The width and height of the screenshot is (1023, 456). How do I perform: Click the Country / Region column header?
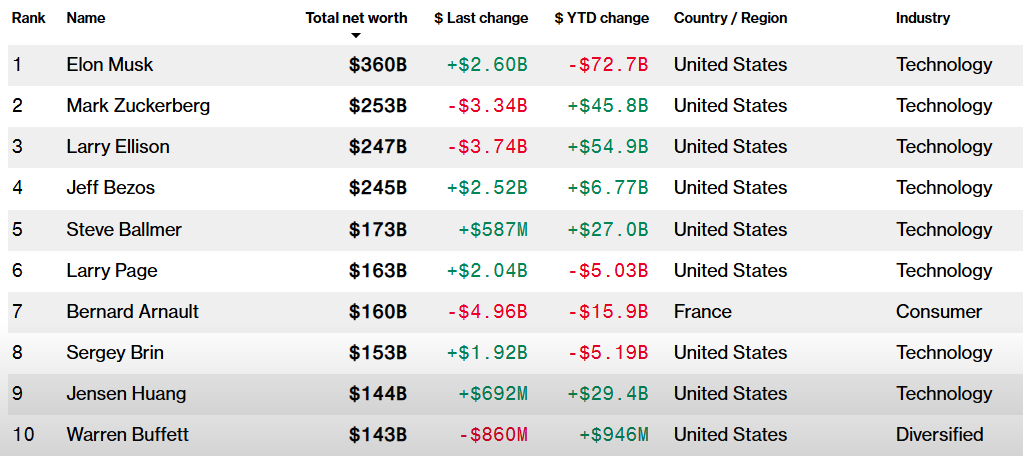tap(730, 18)
